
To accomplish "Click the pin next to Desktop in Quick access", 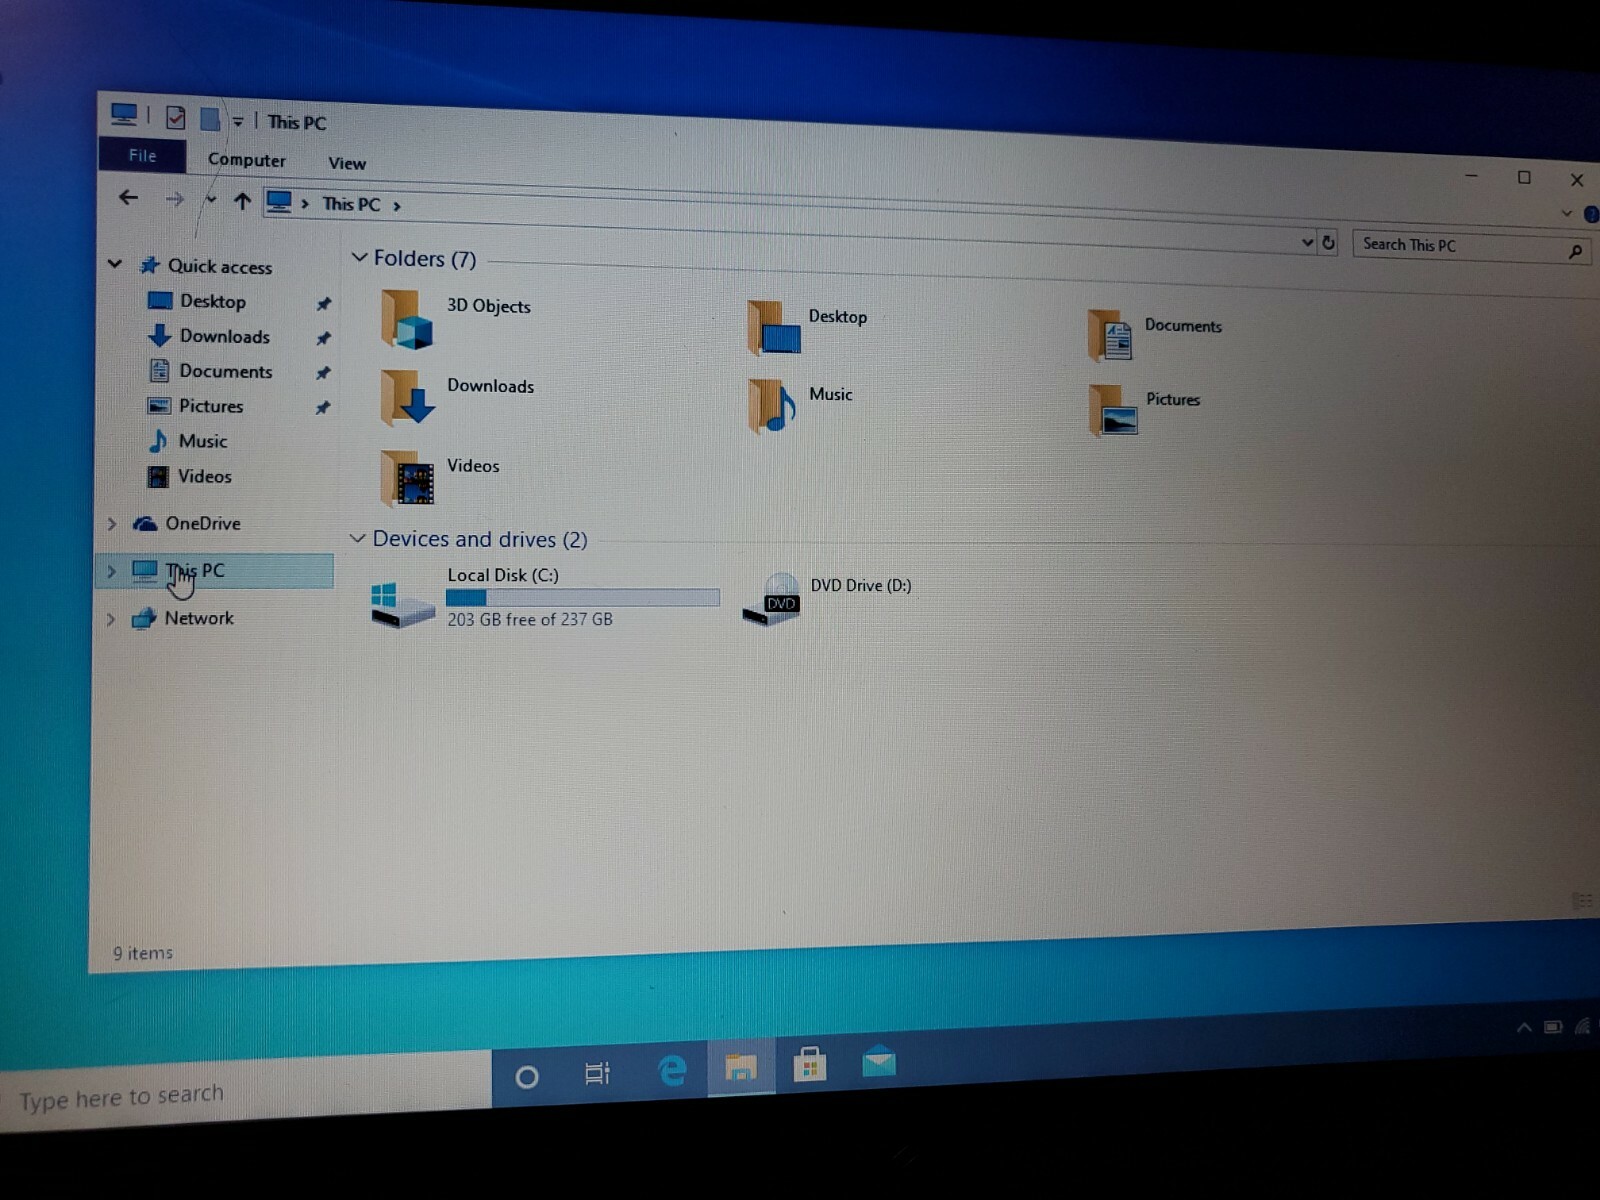I will point(323,304).
